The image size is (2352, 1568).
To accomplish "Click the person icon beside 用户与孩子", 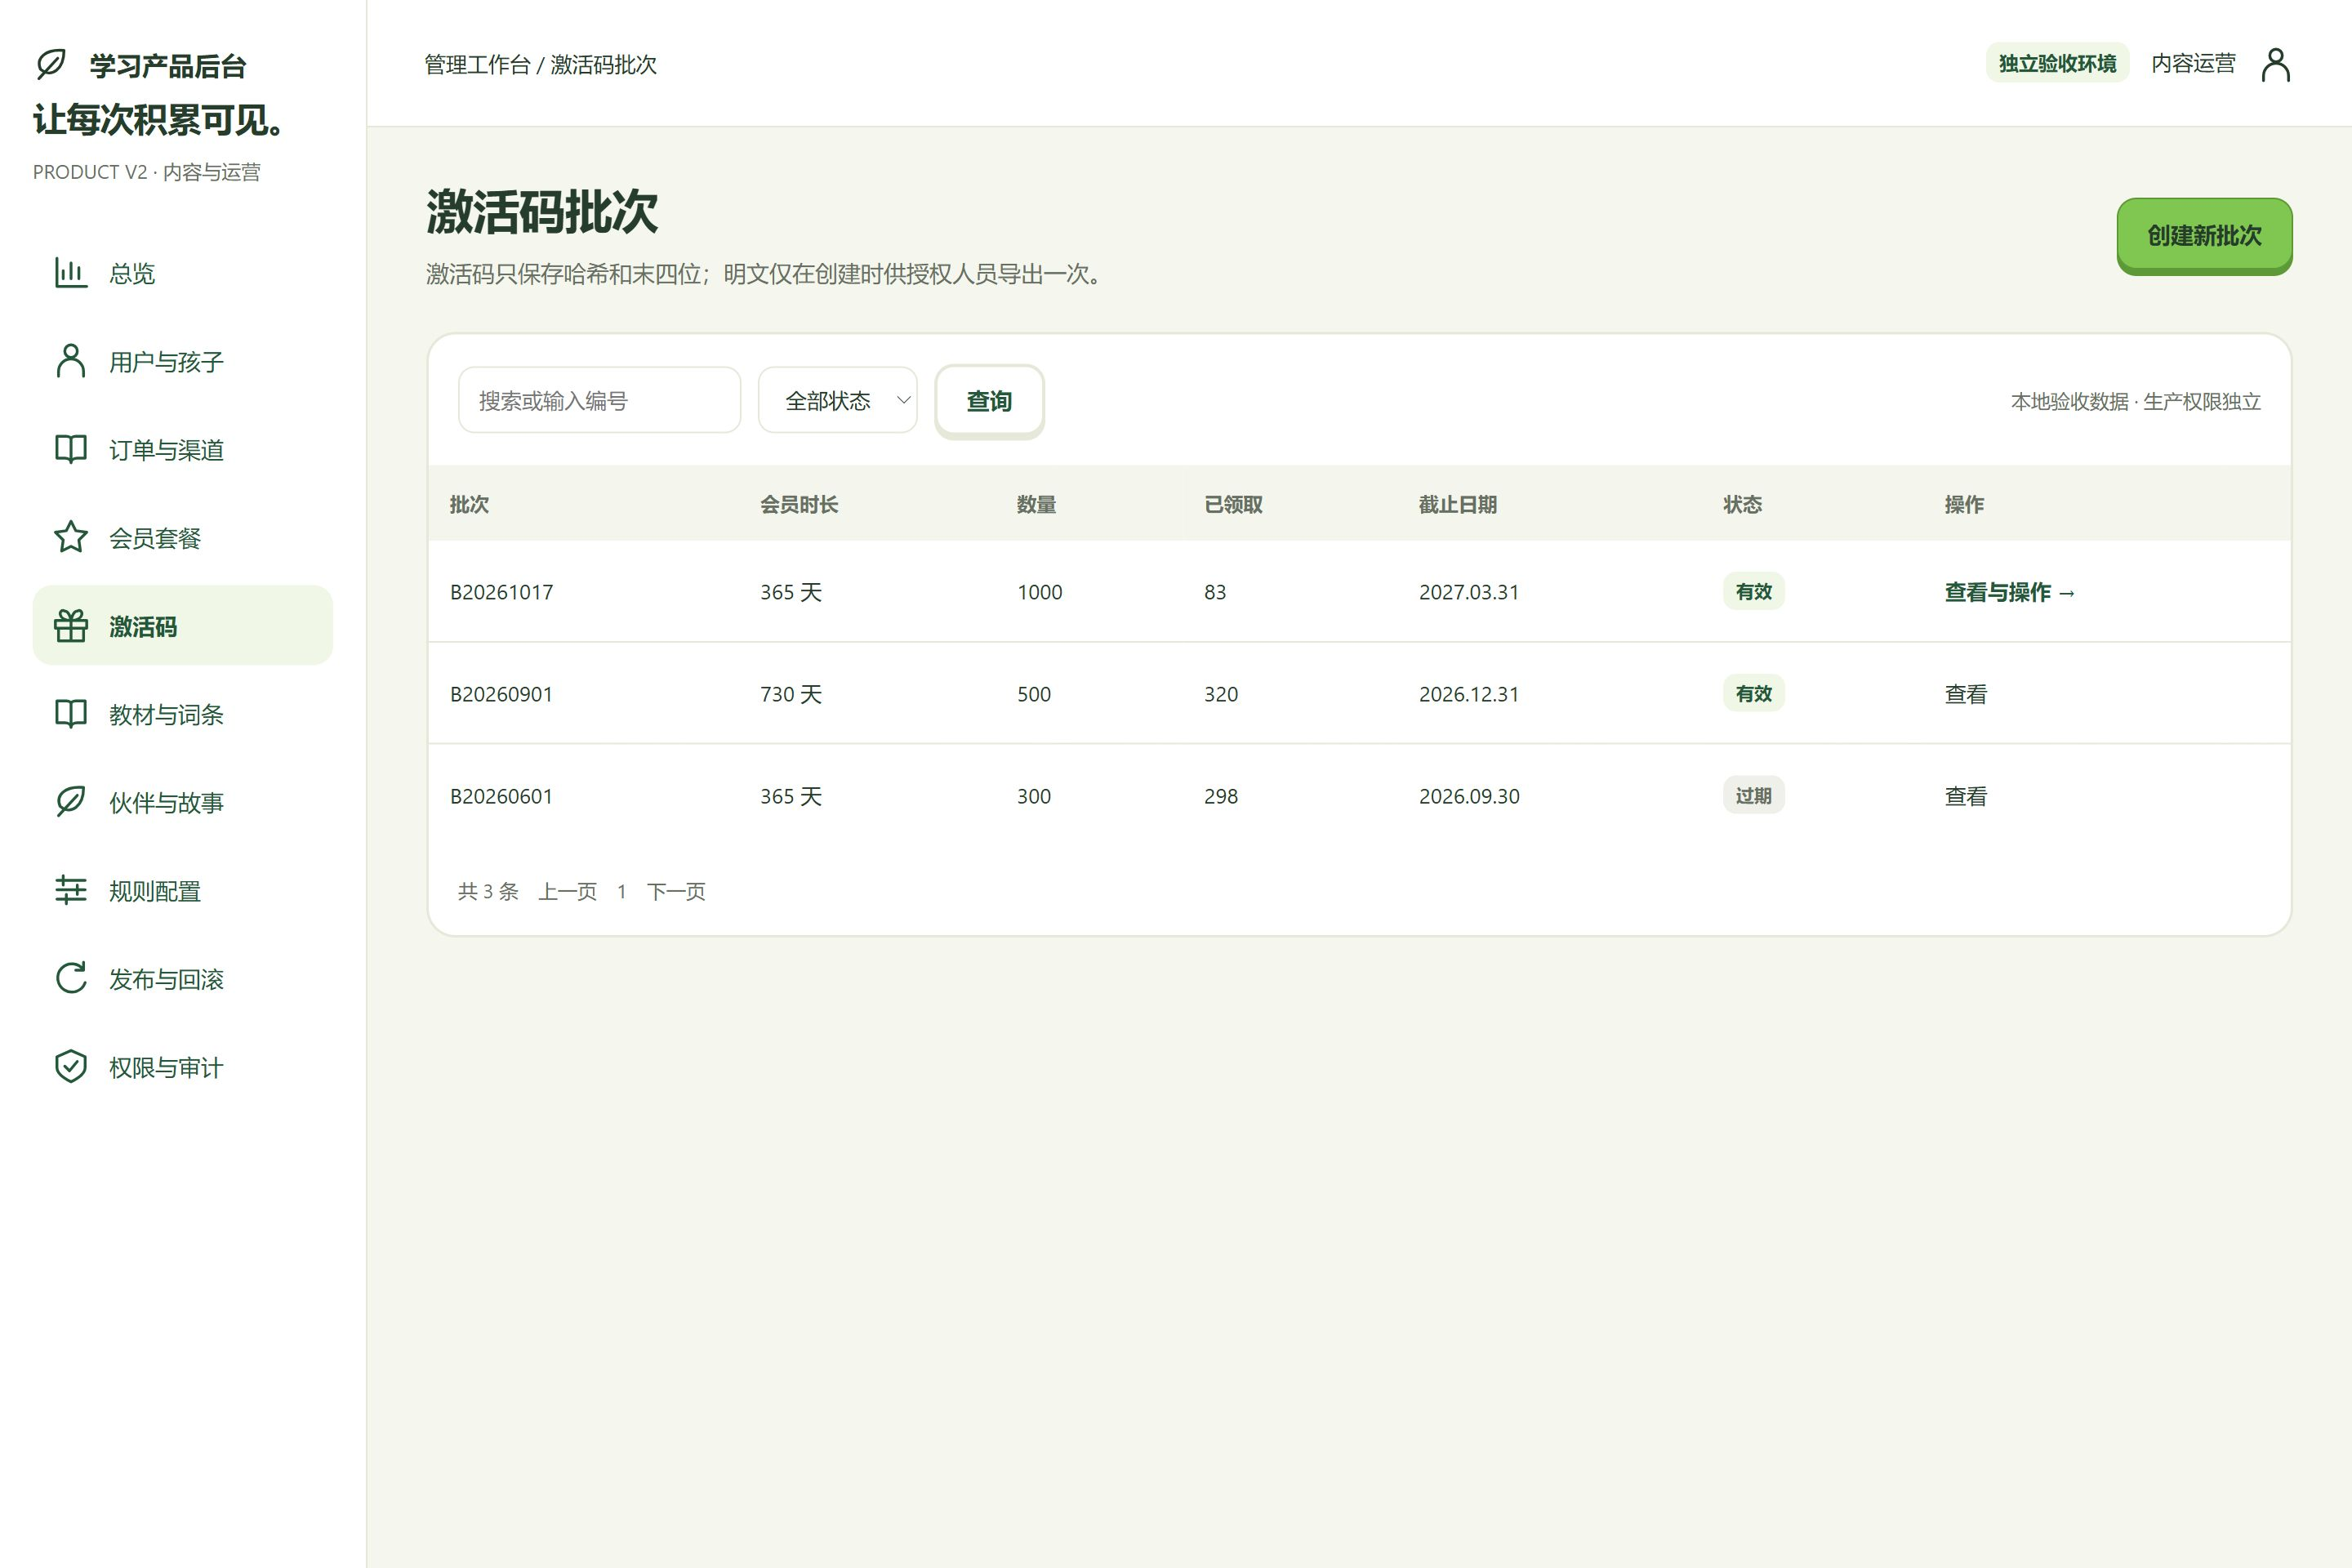I will coord(71,361).
